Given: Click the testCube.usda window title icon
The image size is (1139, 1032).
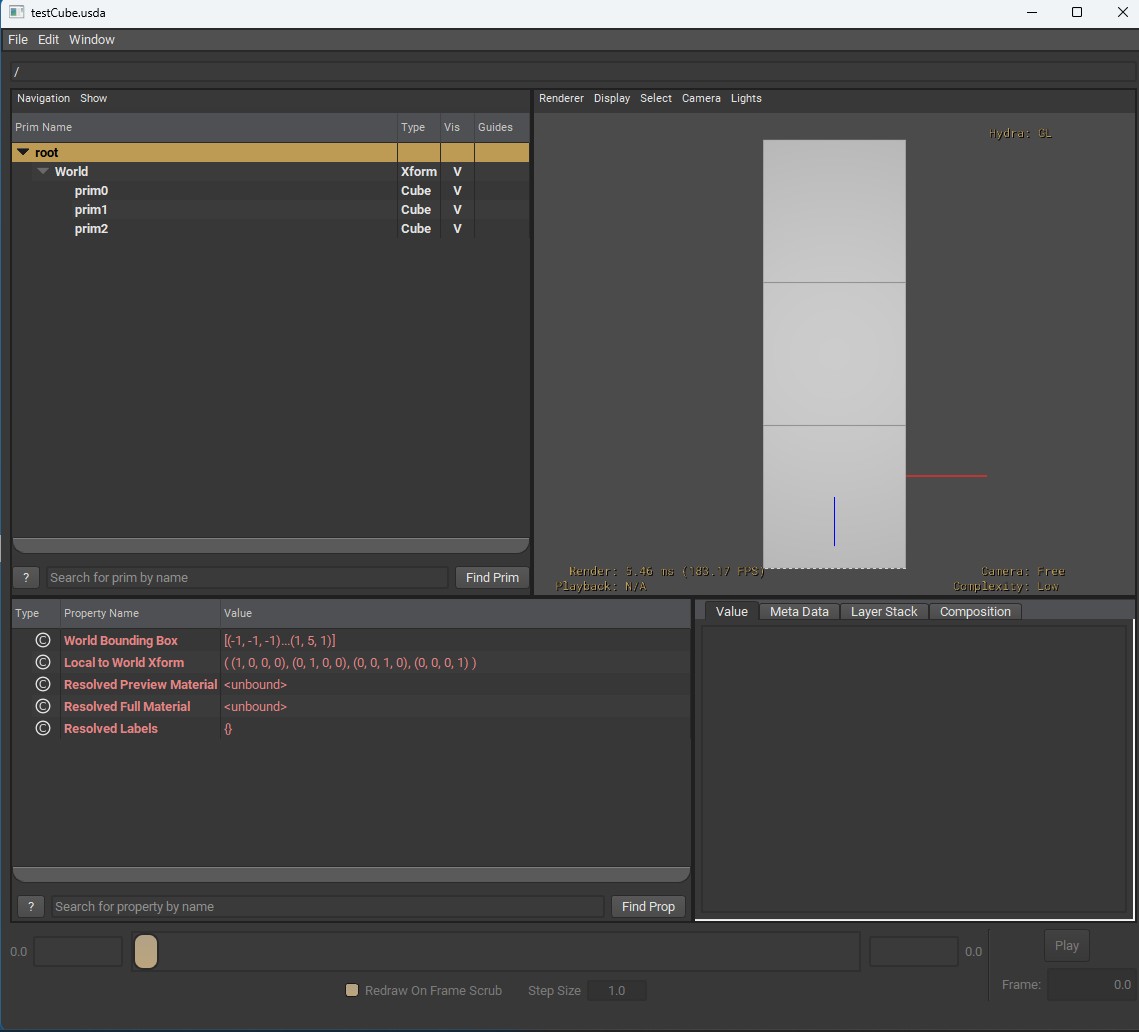Looking at the screenshot, I should point(16,12).
